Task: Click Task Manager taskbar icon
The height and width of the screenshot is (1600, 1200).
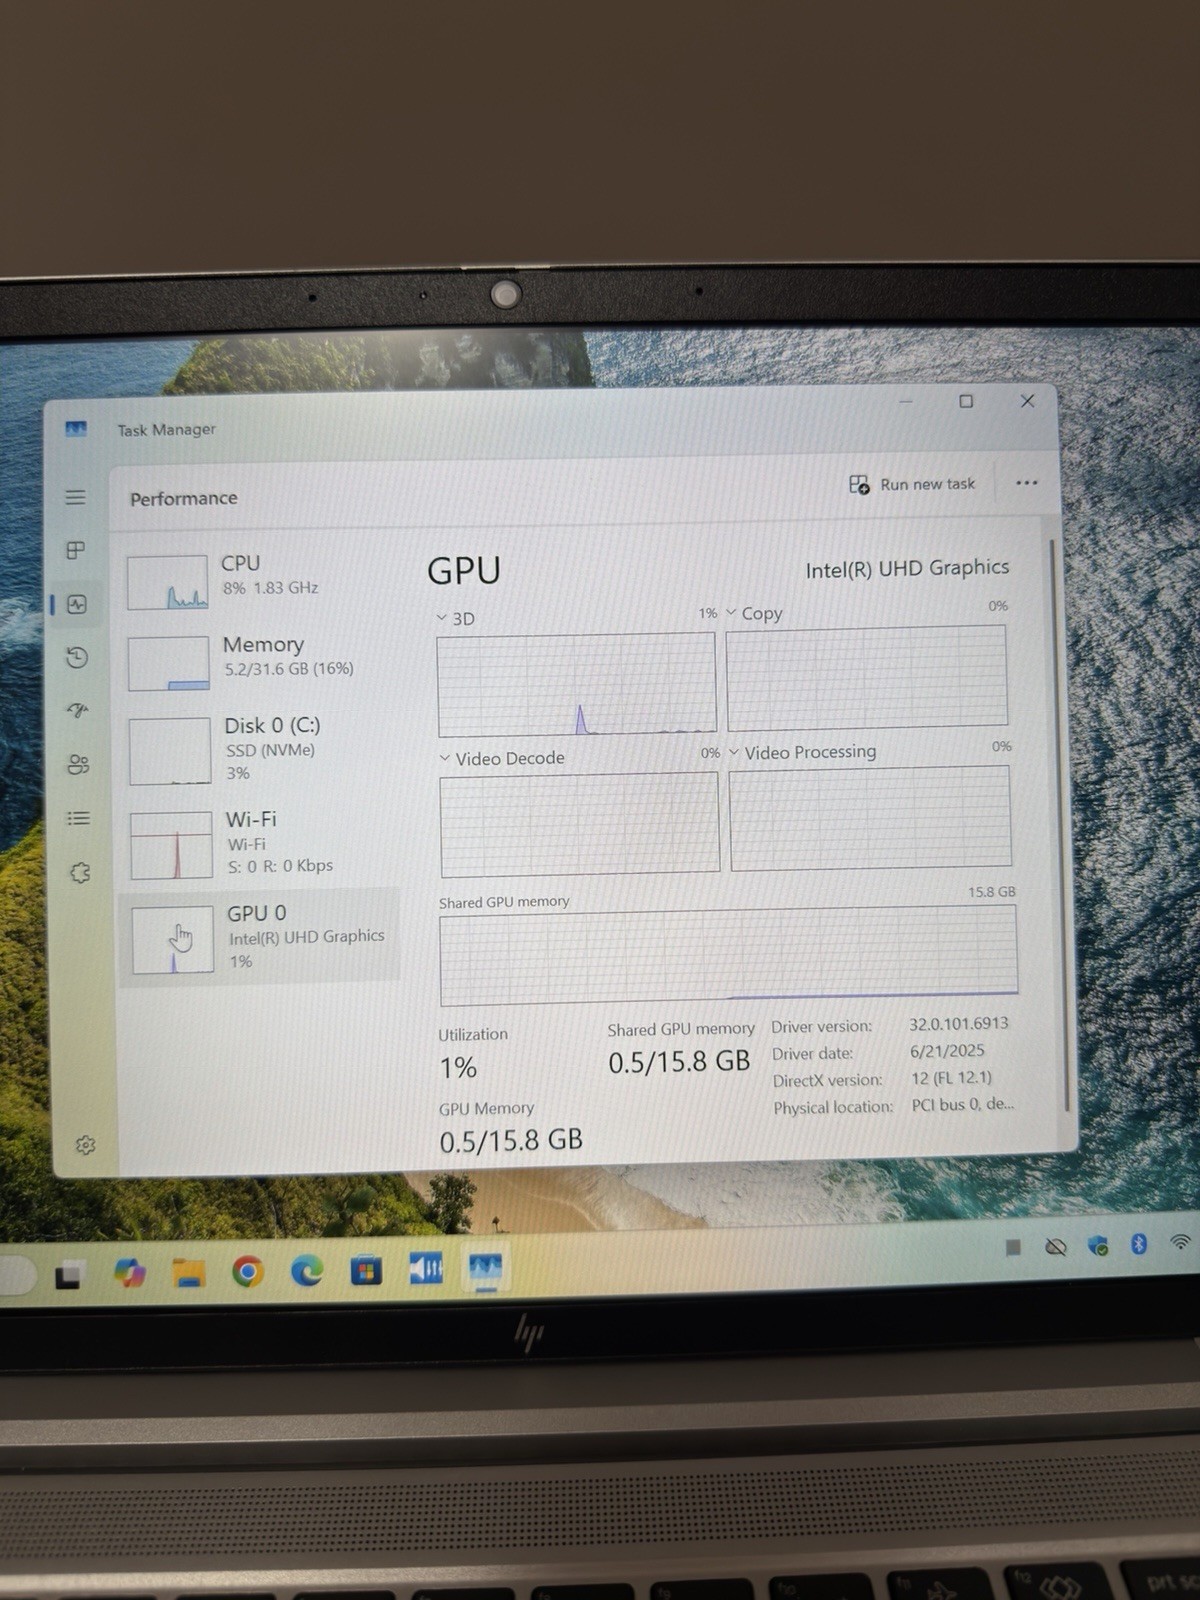Action: pyautogui.click(x=486, y=1269)
